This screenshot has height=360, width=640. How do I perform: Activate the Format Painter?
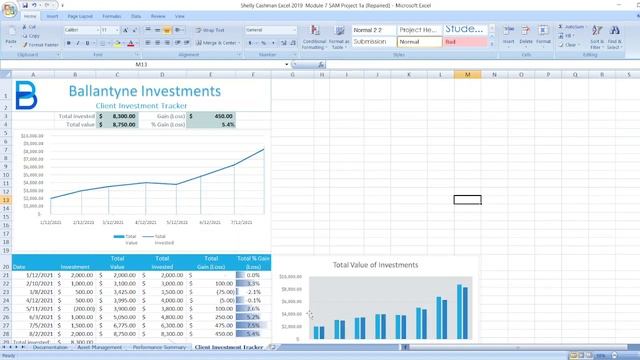point(40,45)
